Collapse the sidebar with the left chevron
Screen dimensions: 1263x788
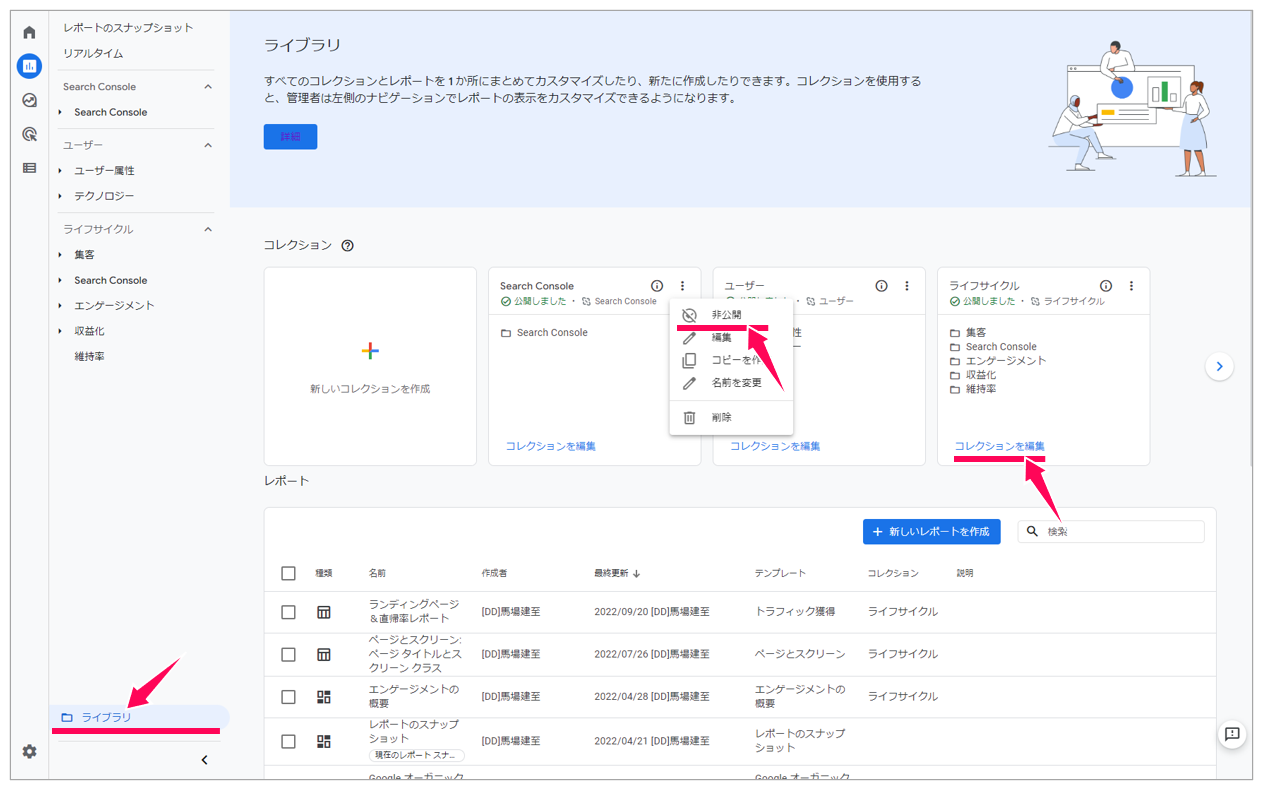tap(204, 760)
